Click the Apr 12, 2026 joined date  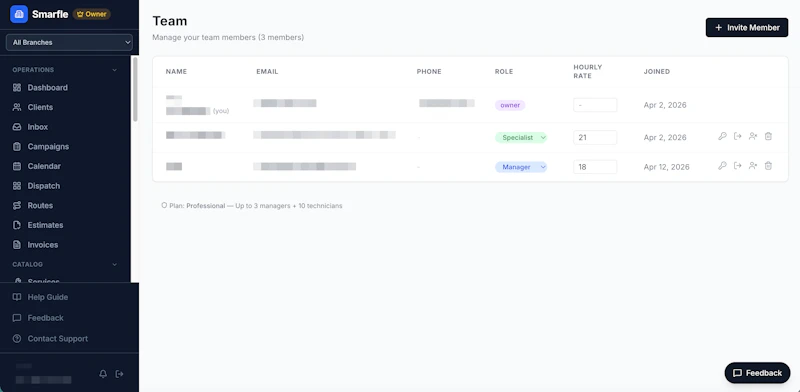click(666, 167)
